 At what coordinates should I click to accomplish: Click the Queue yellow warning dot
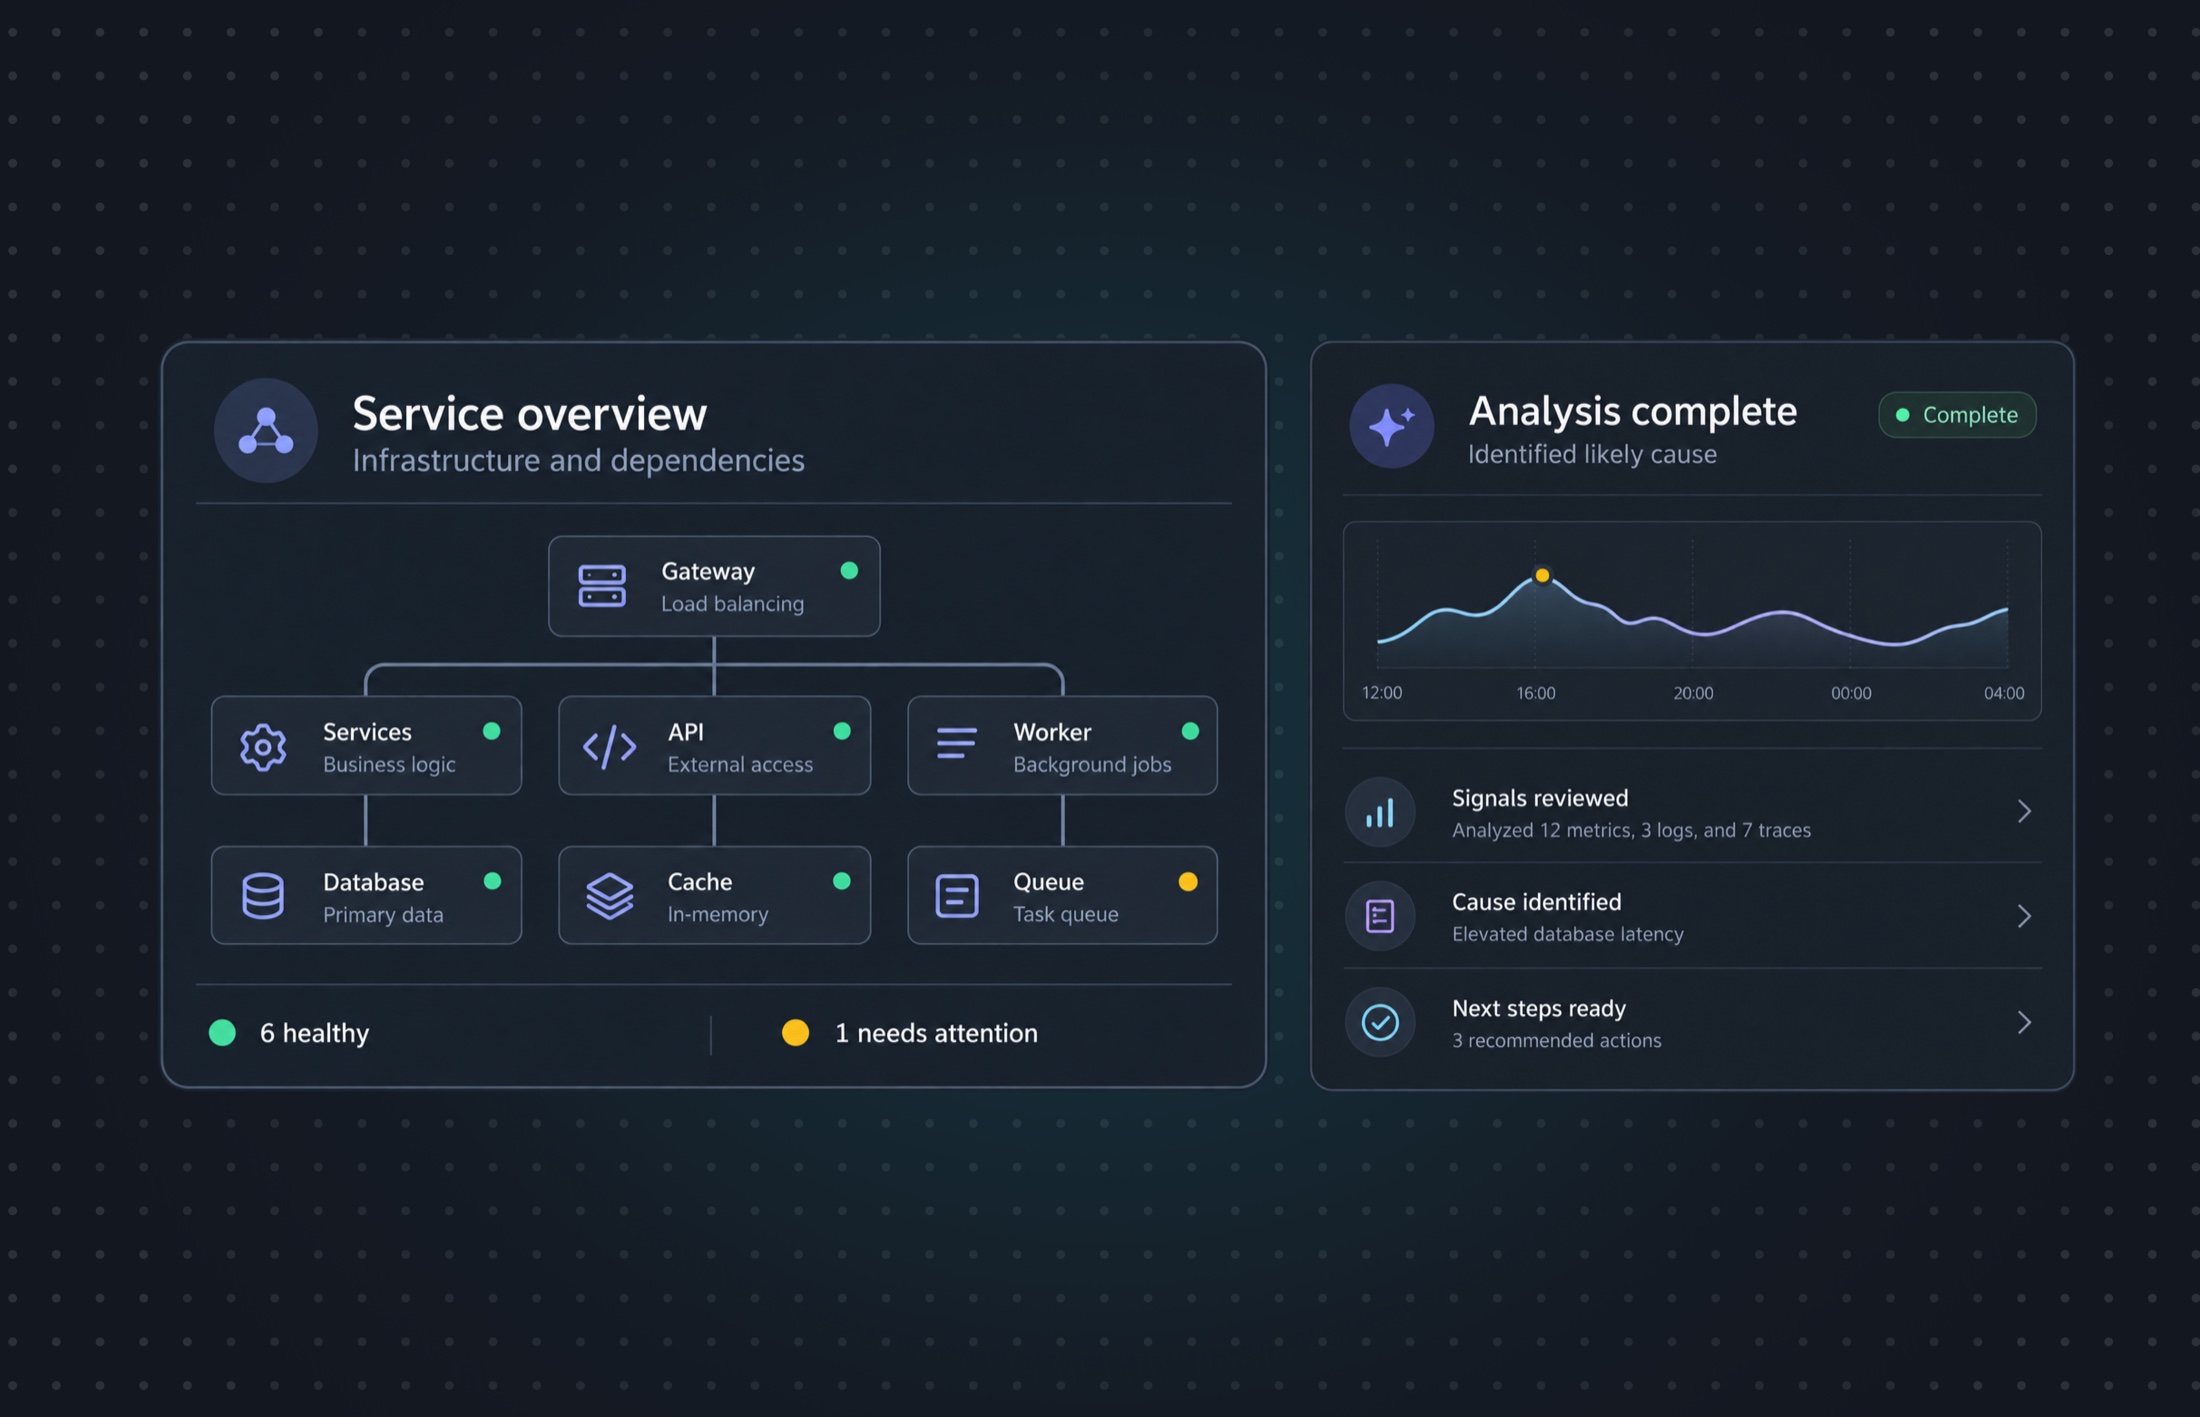[1188, 882]
